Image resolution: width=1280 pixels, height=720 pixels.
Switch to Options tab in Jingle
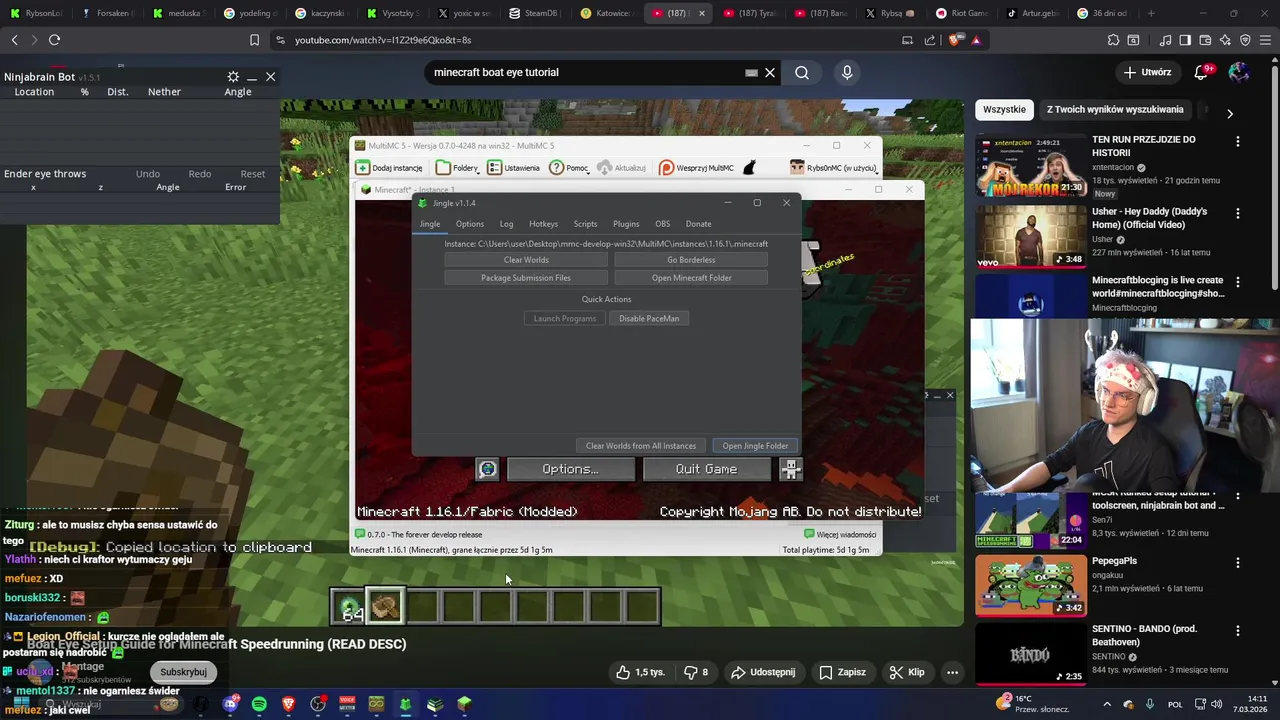[470, 224]
